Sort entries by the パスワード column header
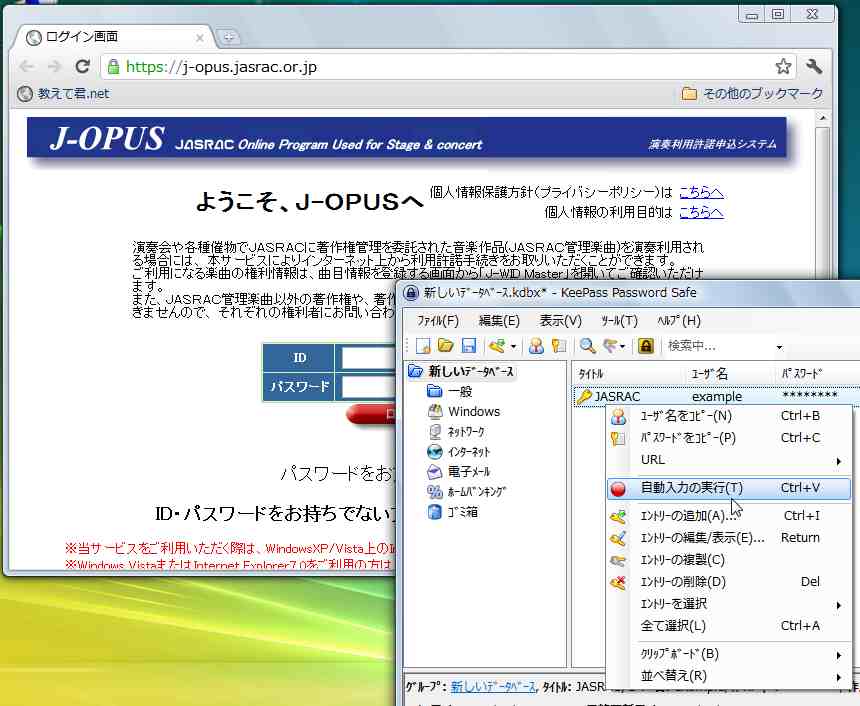860x706 pixels. pos(817,374)
